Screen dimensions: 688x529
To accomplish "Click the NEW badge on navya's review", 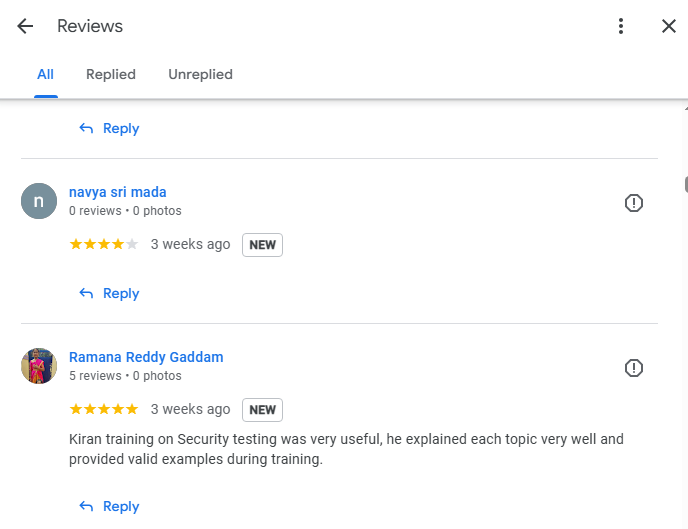I will 262,245.
